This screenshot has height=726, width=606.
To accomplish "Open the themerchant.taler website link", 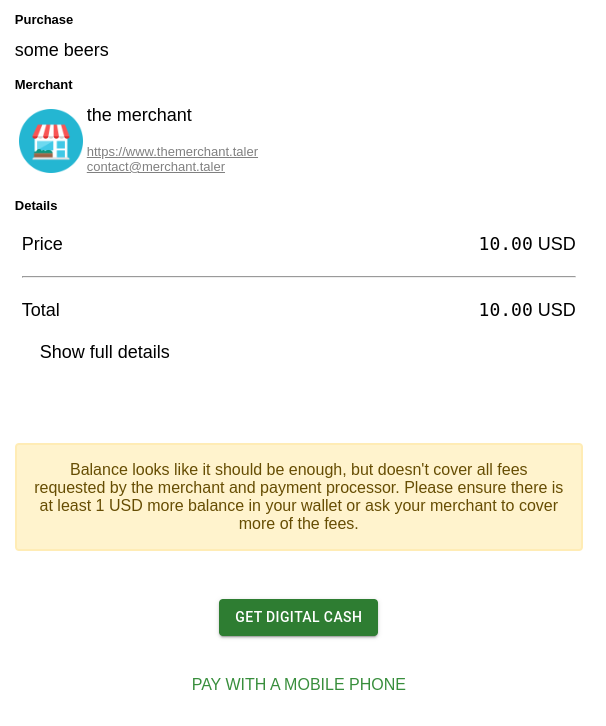I will click(x=172, y=152).
